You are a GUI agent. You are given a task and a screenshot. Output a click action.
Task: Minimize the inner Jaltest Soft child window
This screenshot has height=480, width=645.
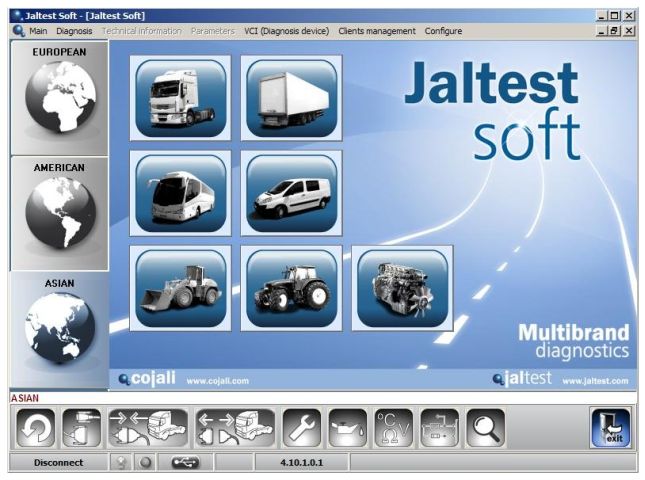tap(601, 30)
